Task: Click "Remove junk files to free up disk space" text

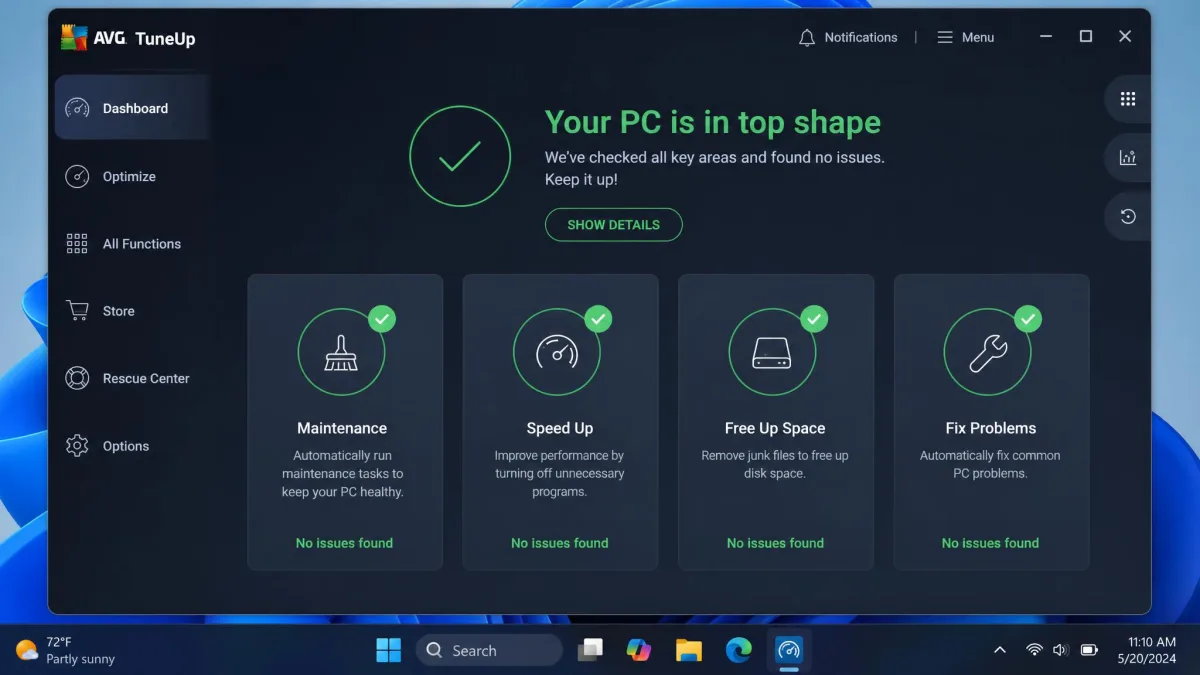Action: point(775,464)
